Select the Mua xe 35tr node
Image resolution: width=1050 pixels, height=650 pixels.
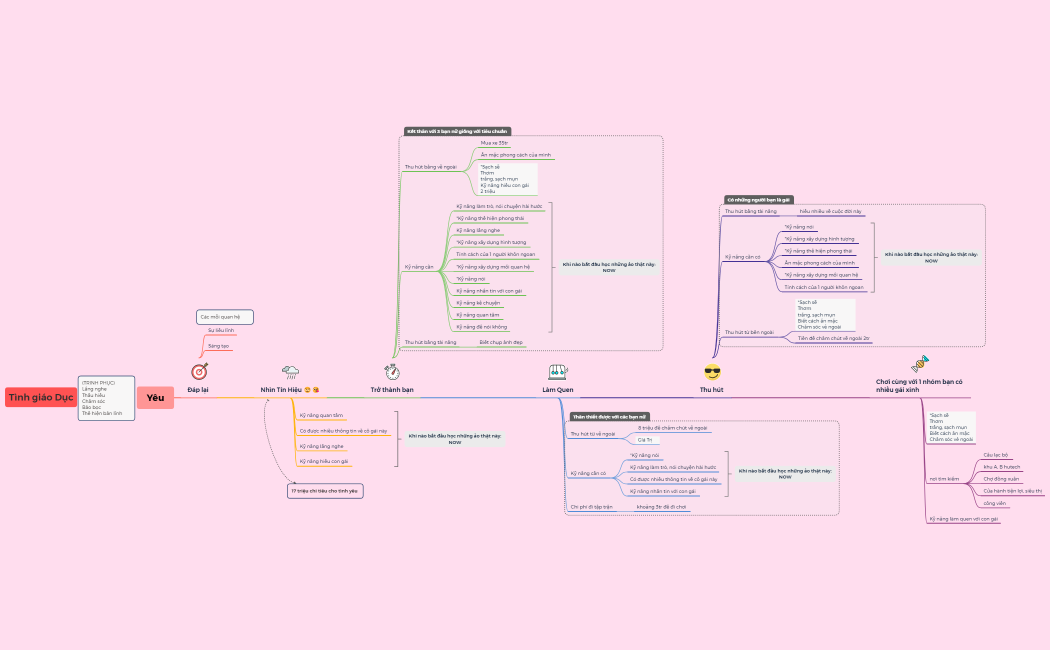pyautogui.click(x=494, y=143)
